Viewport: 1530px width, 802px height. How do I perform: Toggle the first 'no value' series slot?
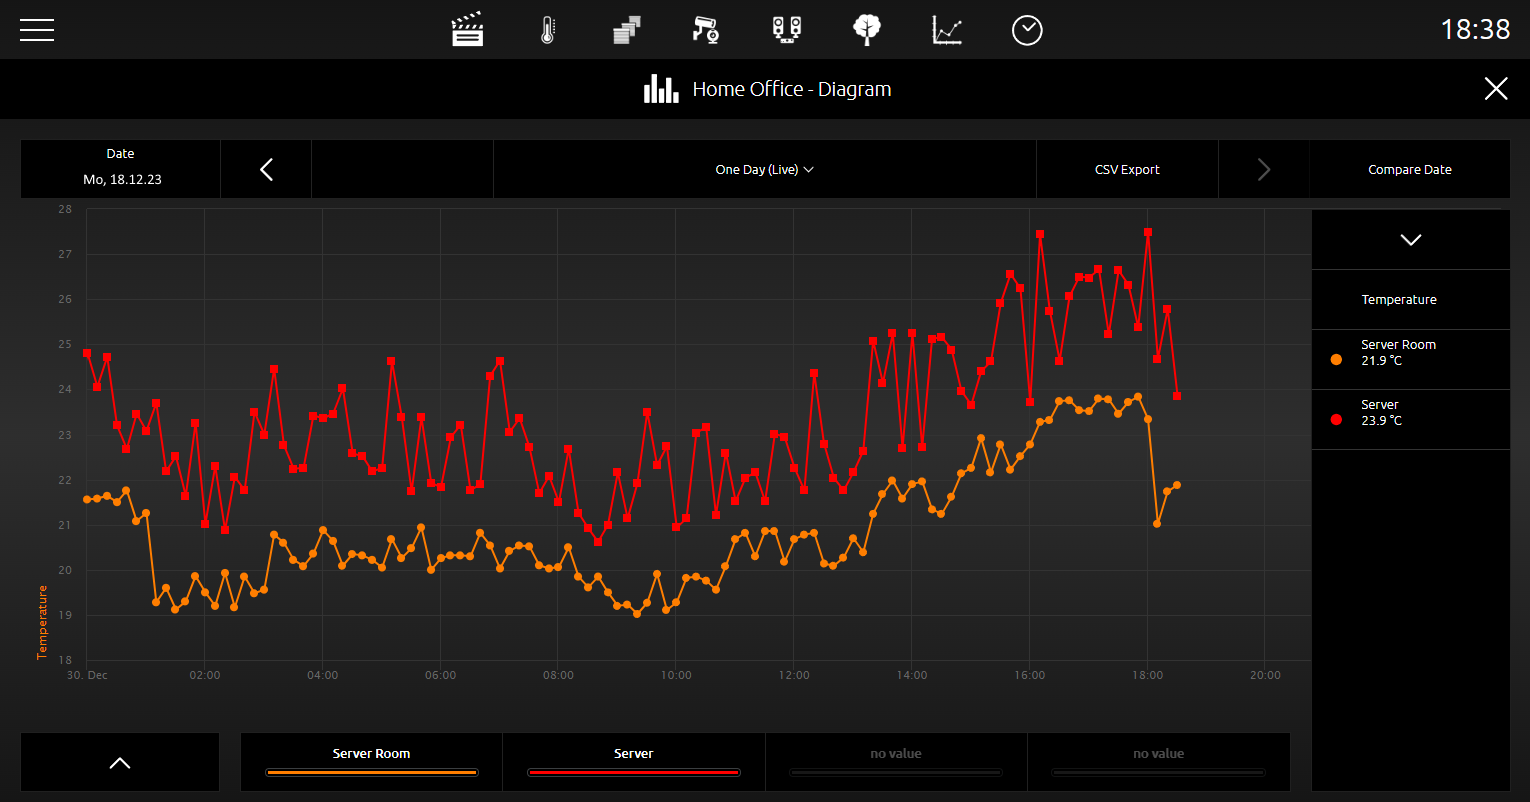point(896,762)
